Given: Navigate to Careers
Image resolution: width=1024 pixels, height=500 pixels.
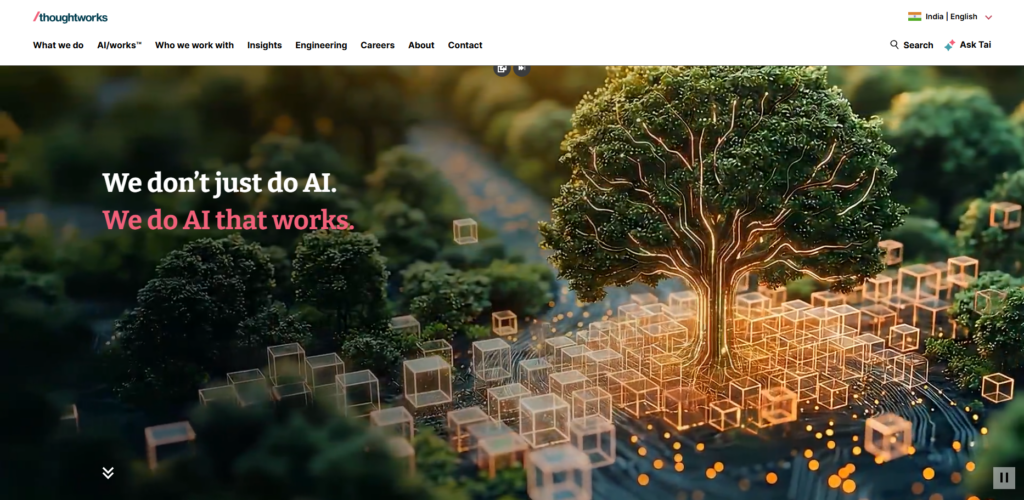Looking at the screenshot, I should 377,45.
